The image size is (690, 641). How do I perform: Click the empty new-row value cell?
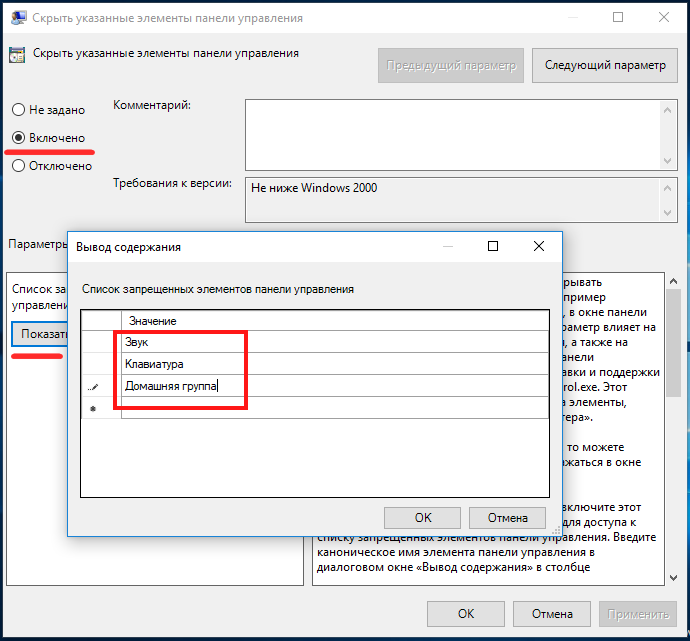(335, 408)
